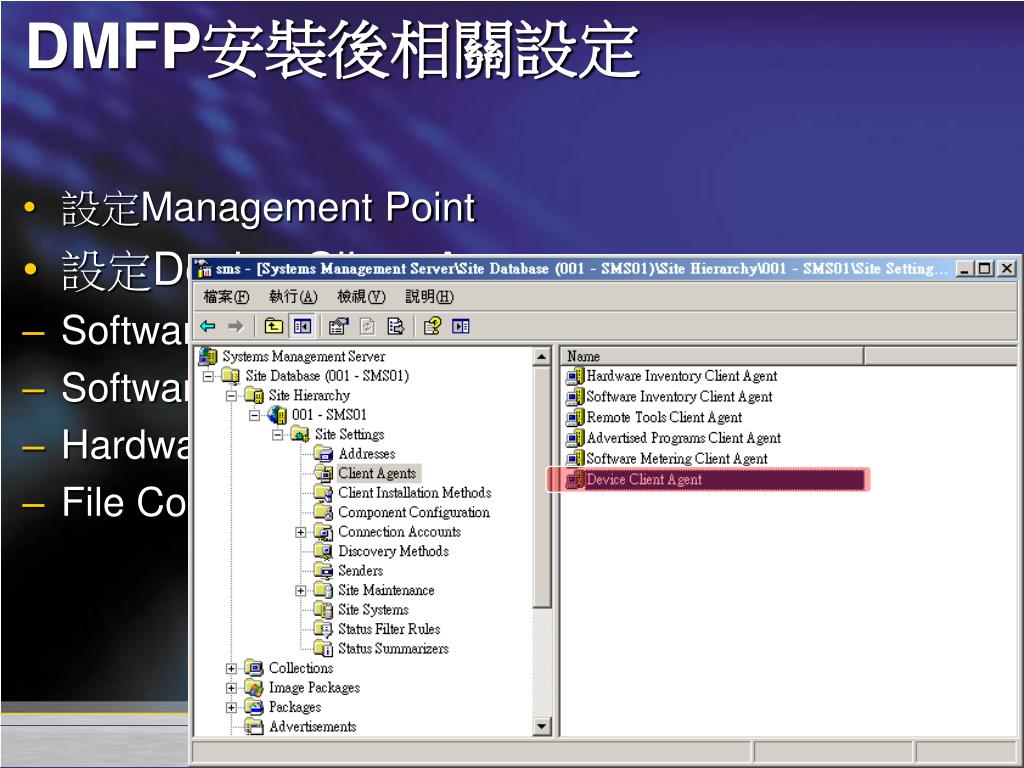1024x768 pixels.
Task: Open the 說明(H) menu
Action: [429, 297]
